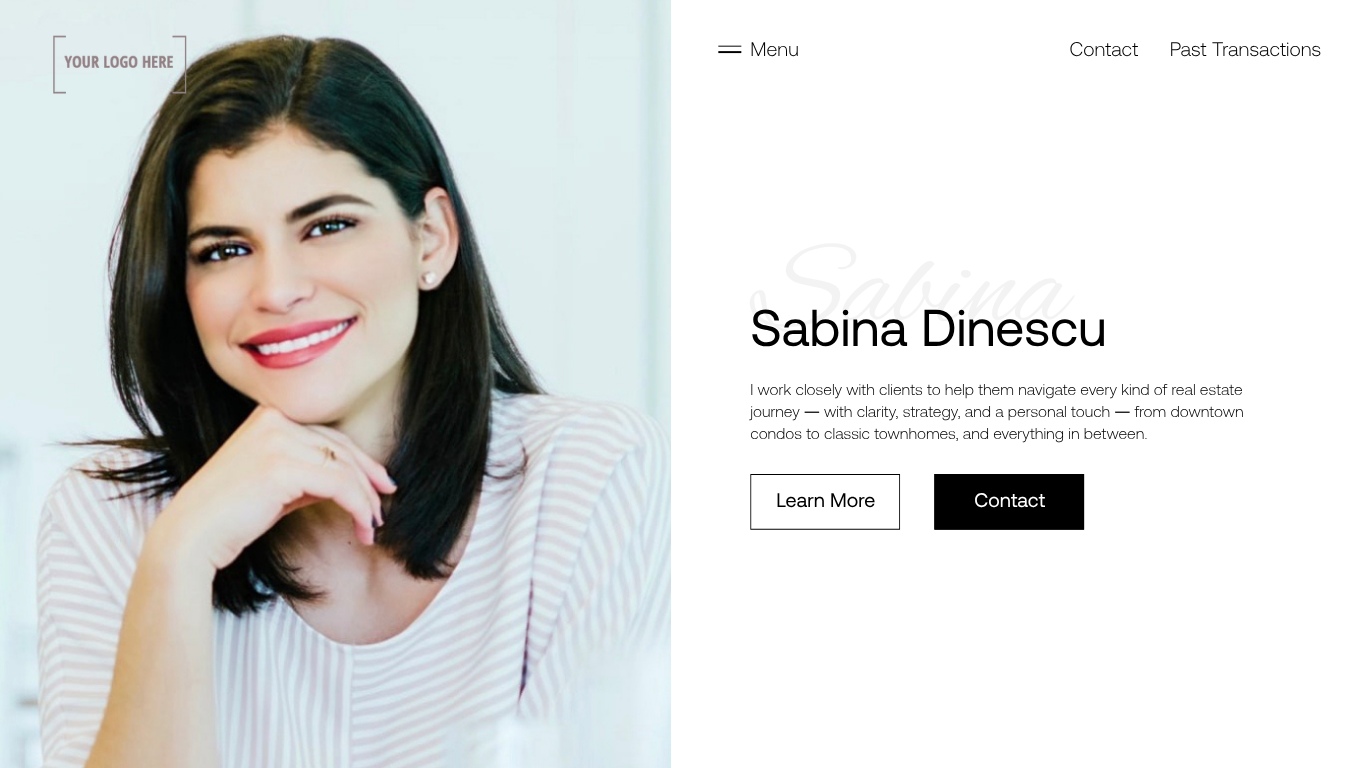Click the outlined Learn More button
Viewport: 1366px width, 768px height.
point(825,501)
